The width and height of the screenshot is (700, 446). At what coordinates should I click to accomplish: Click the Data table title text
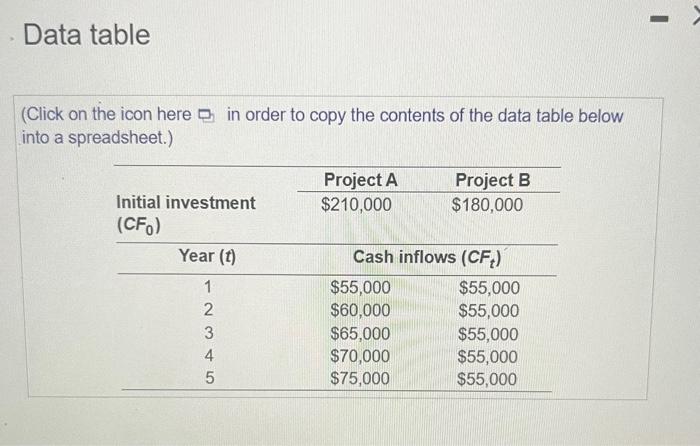point(87,35)
